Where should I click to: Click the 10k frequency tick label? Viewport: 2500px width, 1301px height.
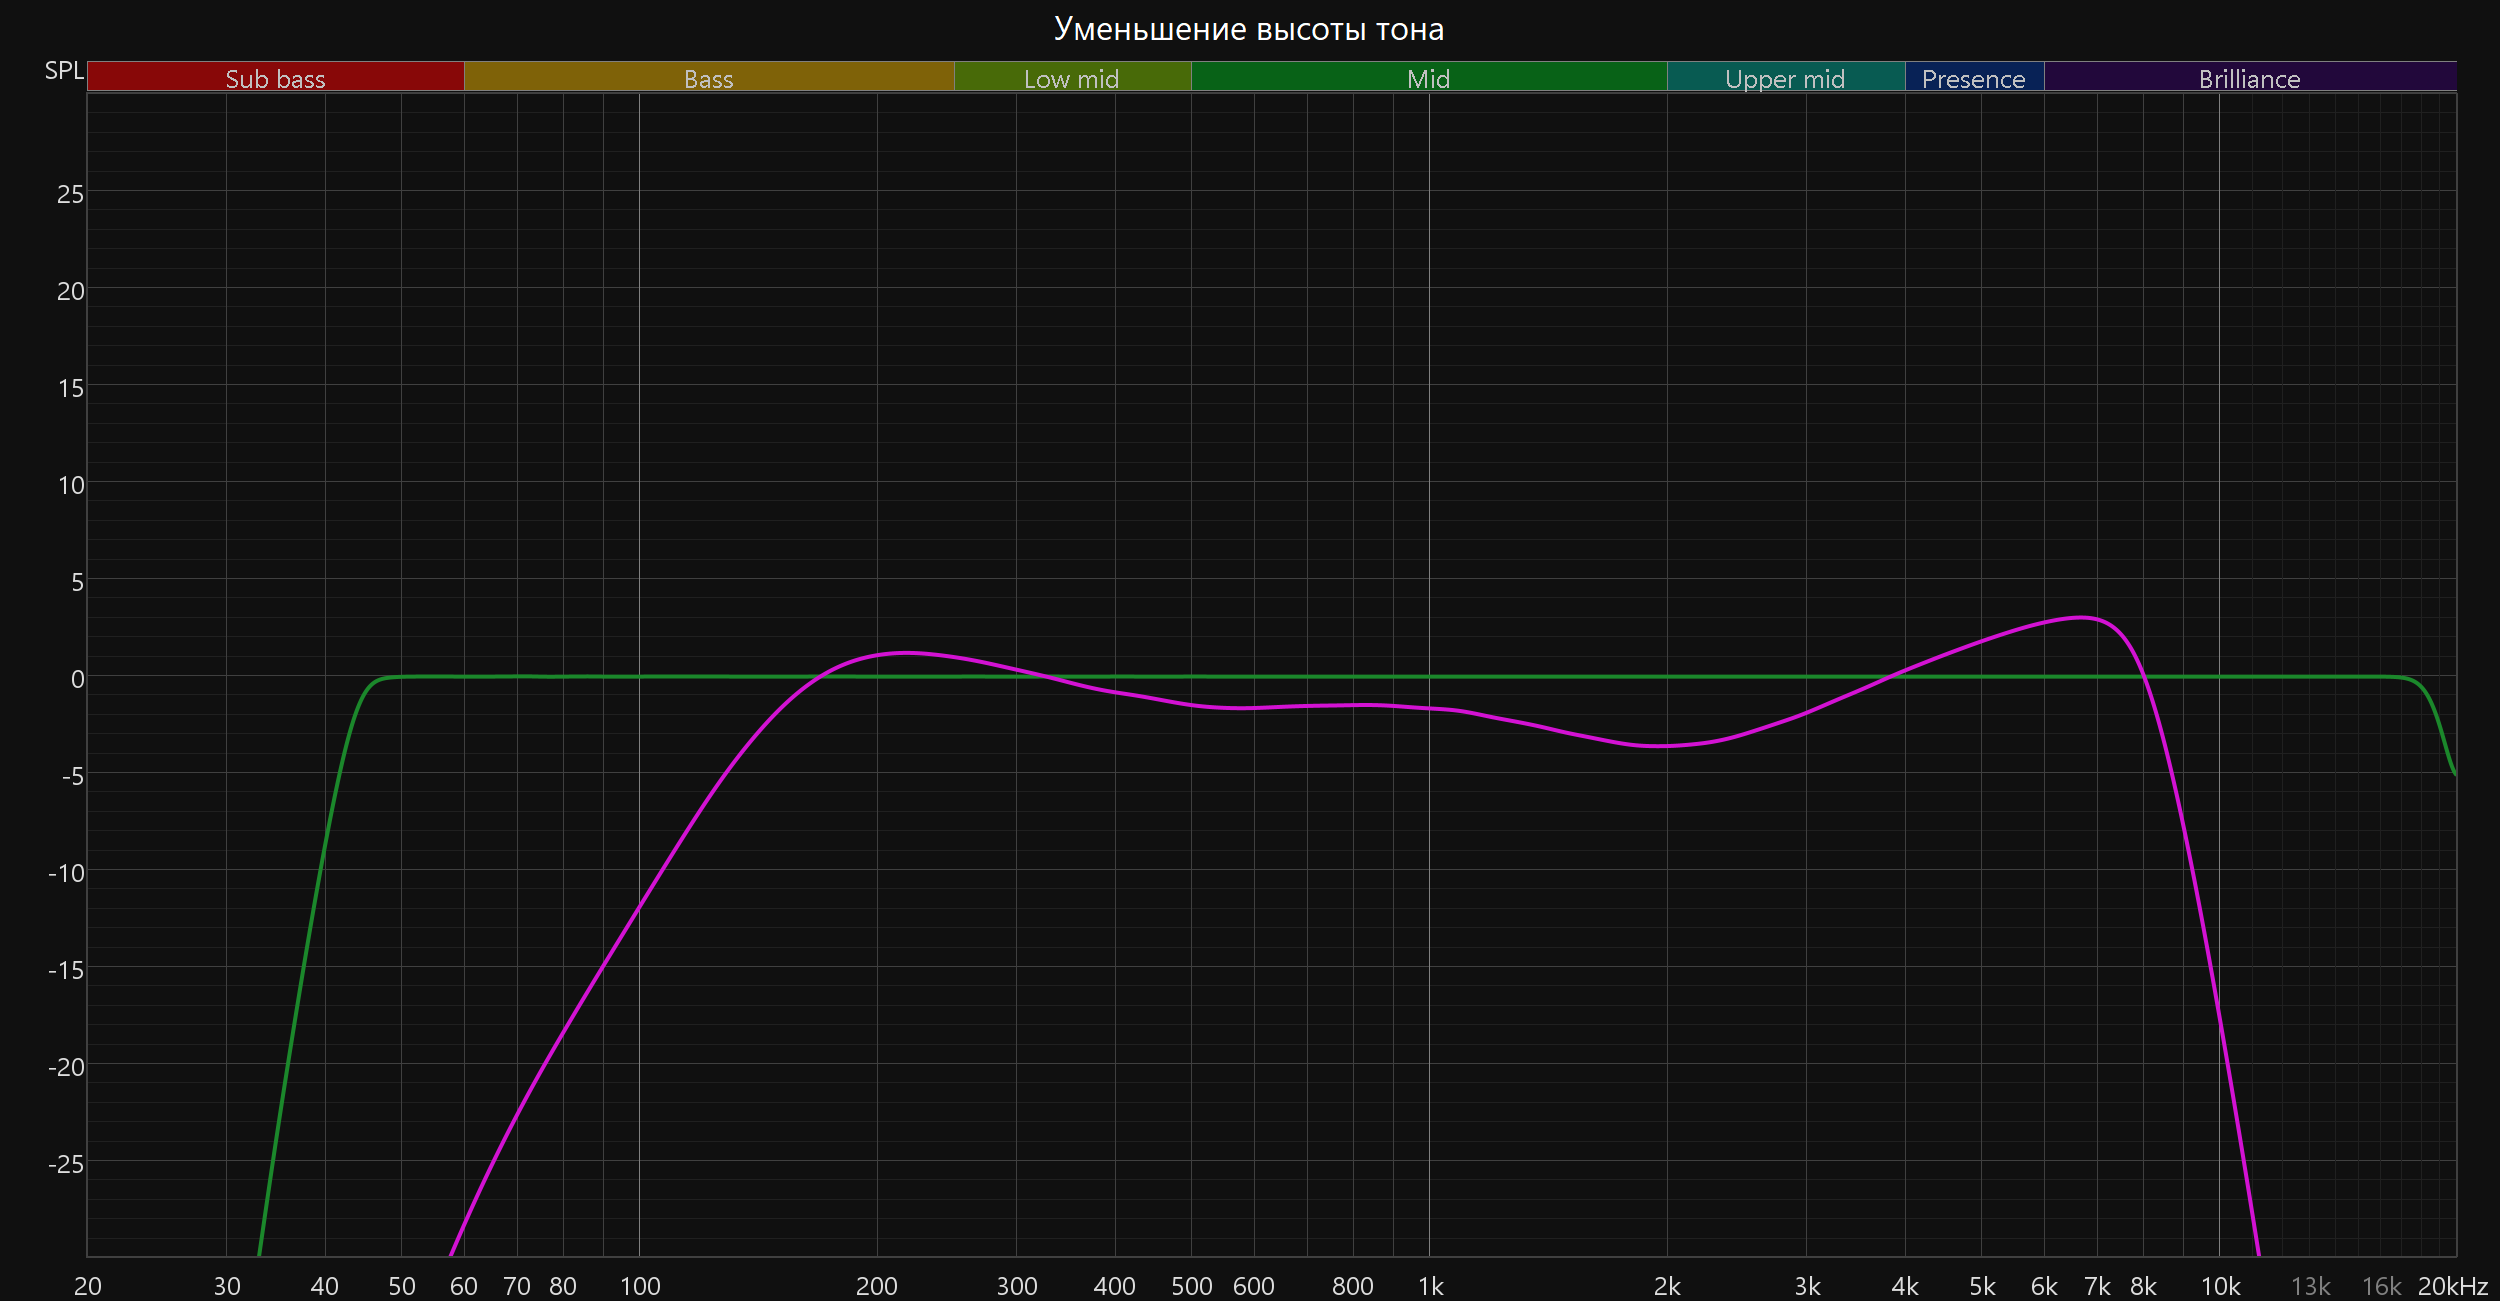(2220, 1286)
